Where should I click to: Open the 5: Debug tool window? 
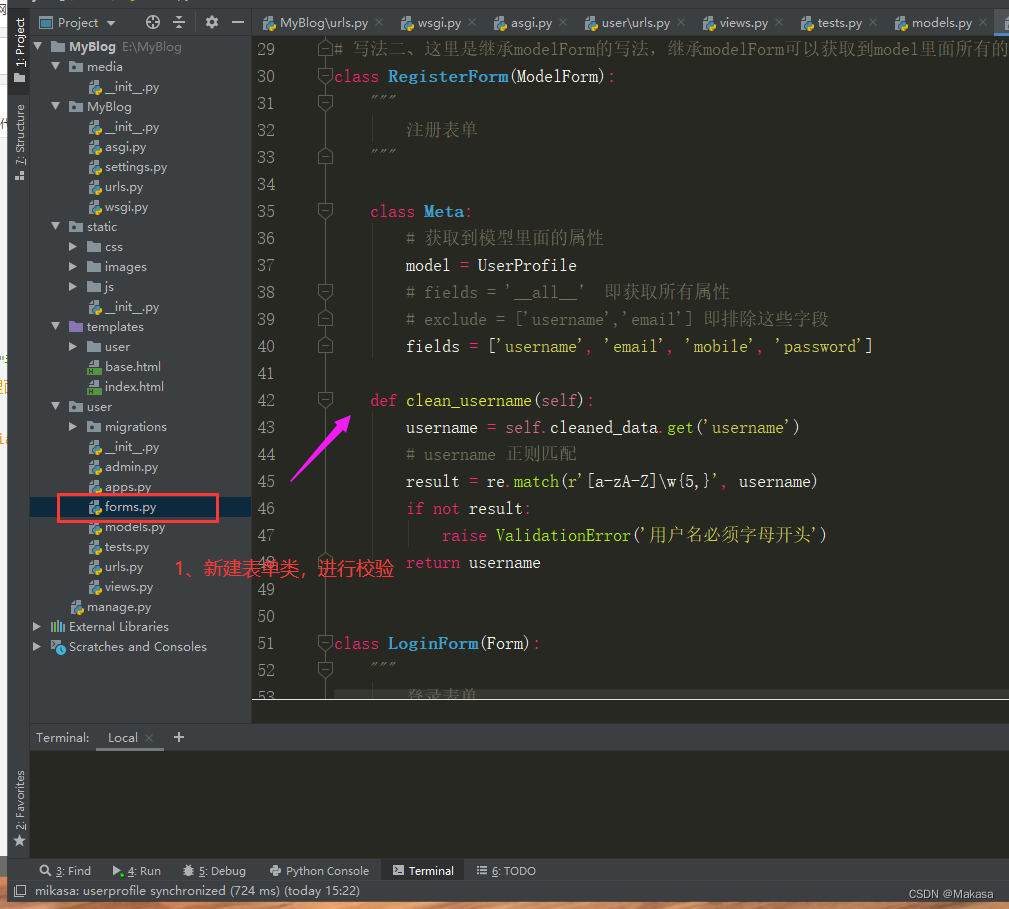click(214, 870)
